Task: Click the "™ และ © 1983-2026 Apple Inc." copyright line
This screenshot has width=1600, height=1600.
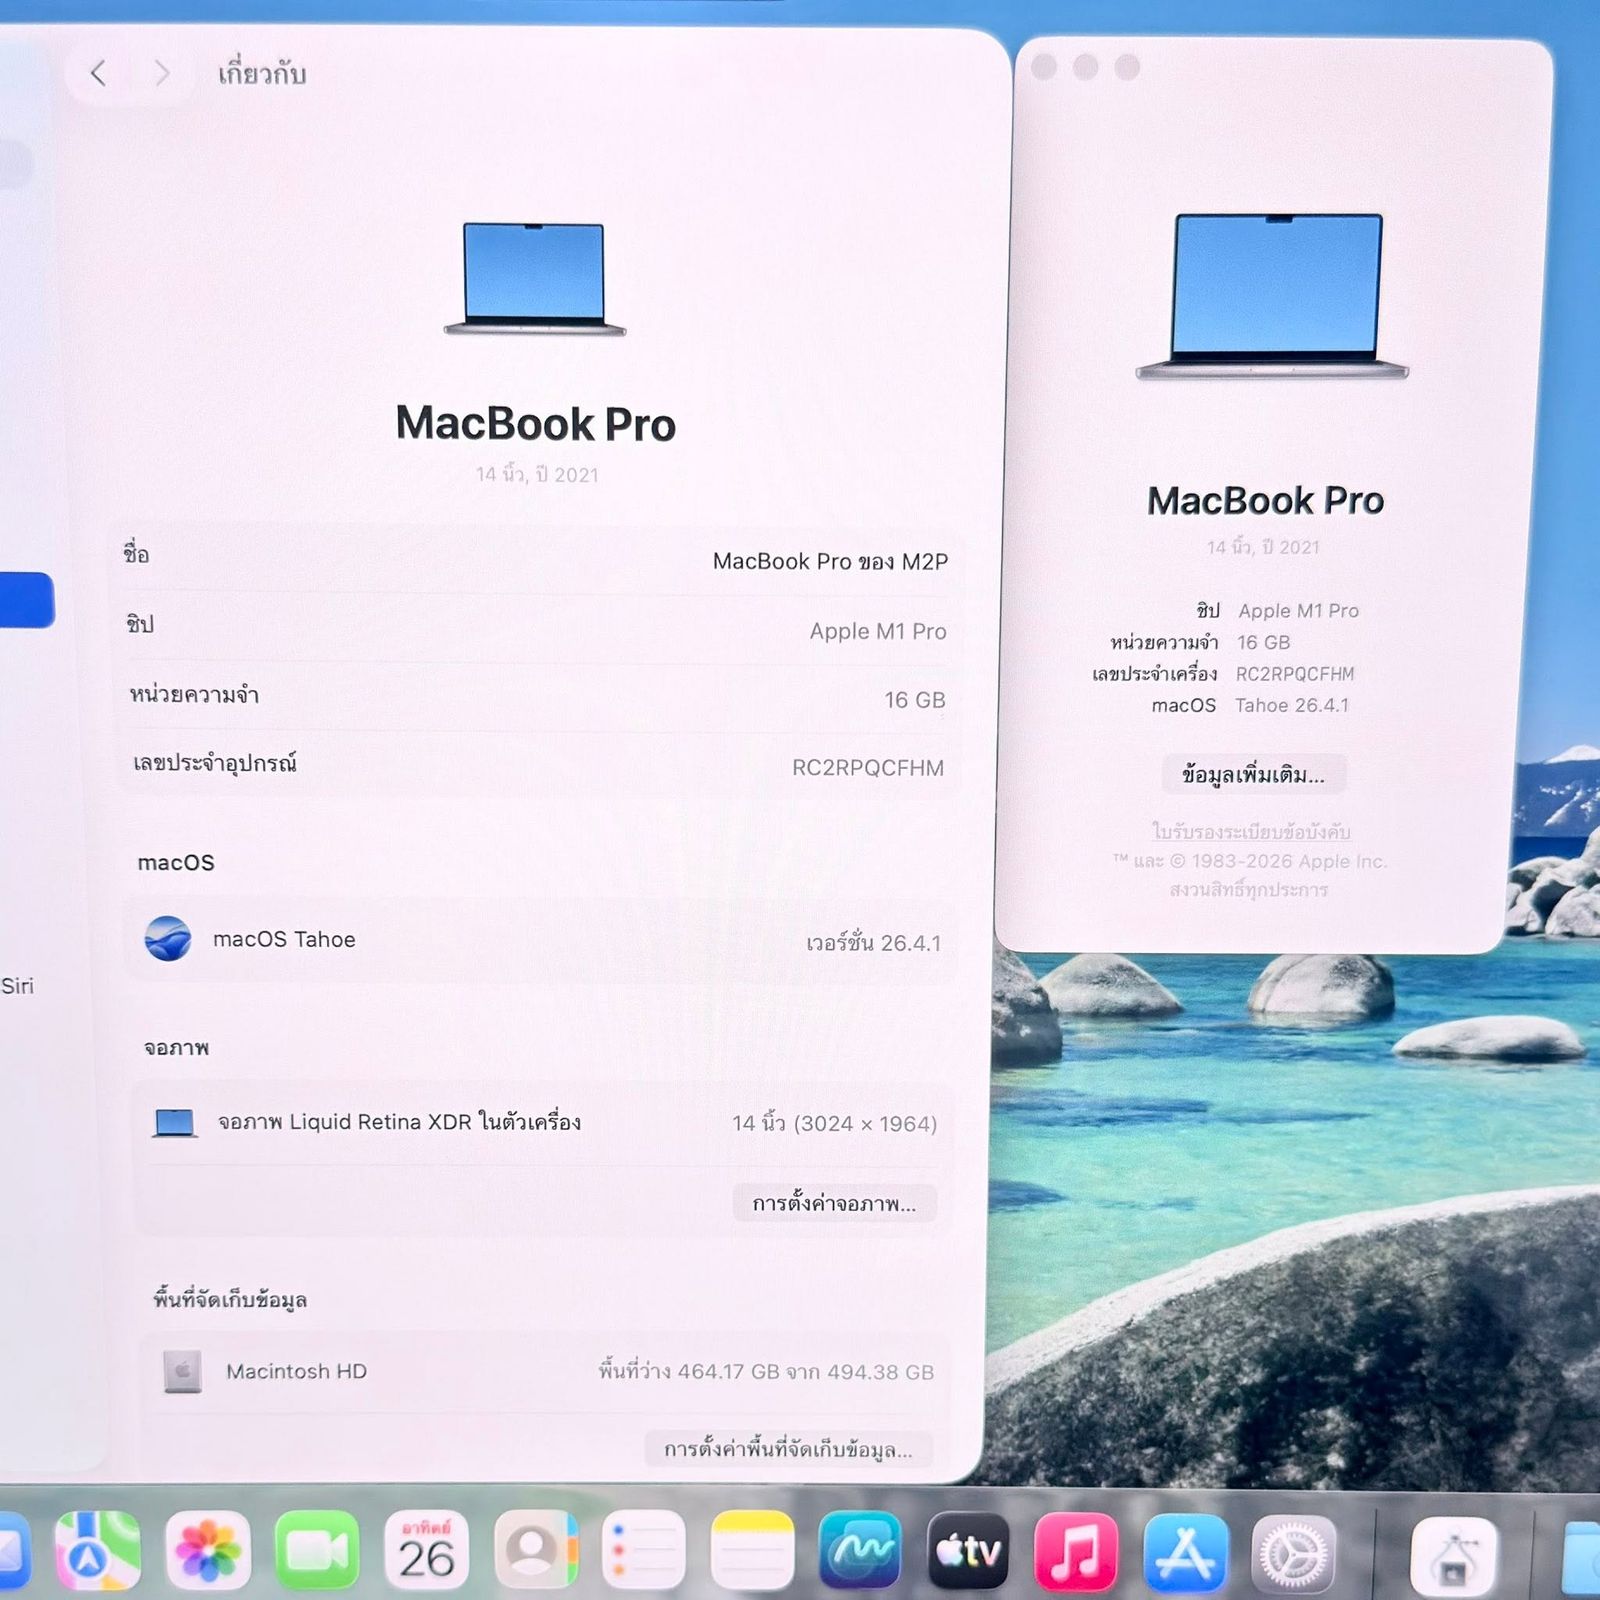Action: coord(1250,861)
